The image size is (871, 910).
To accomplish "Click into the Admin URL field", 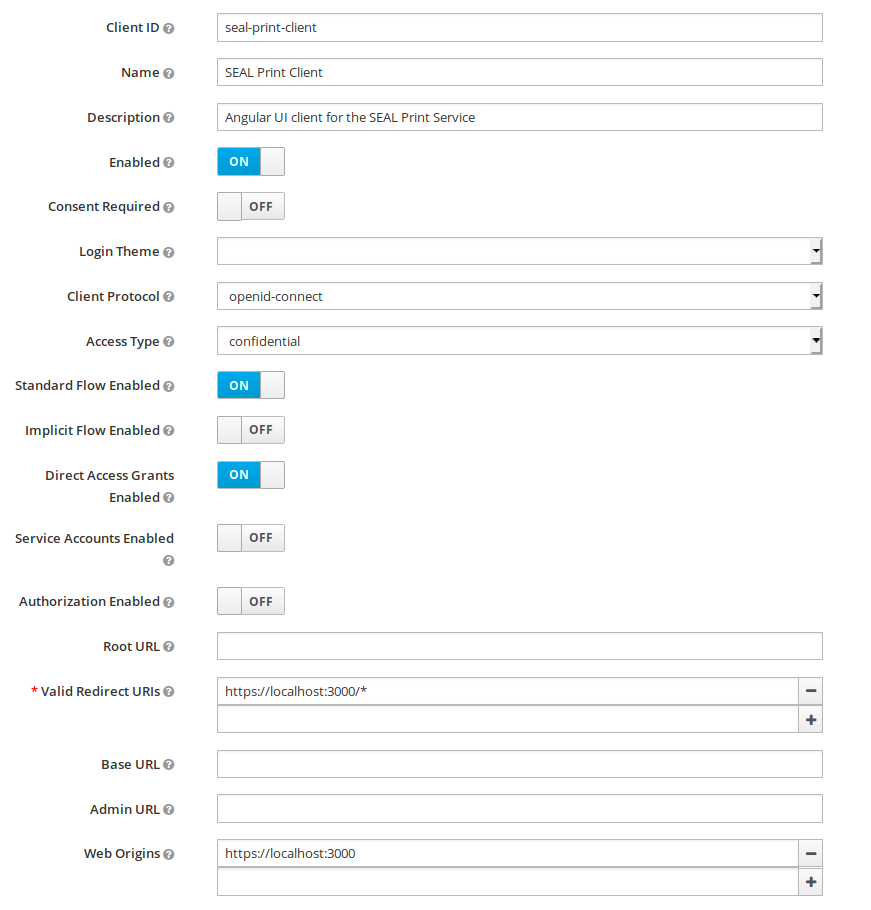I will coord(519,809).
